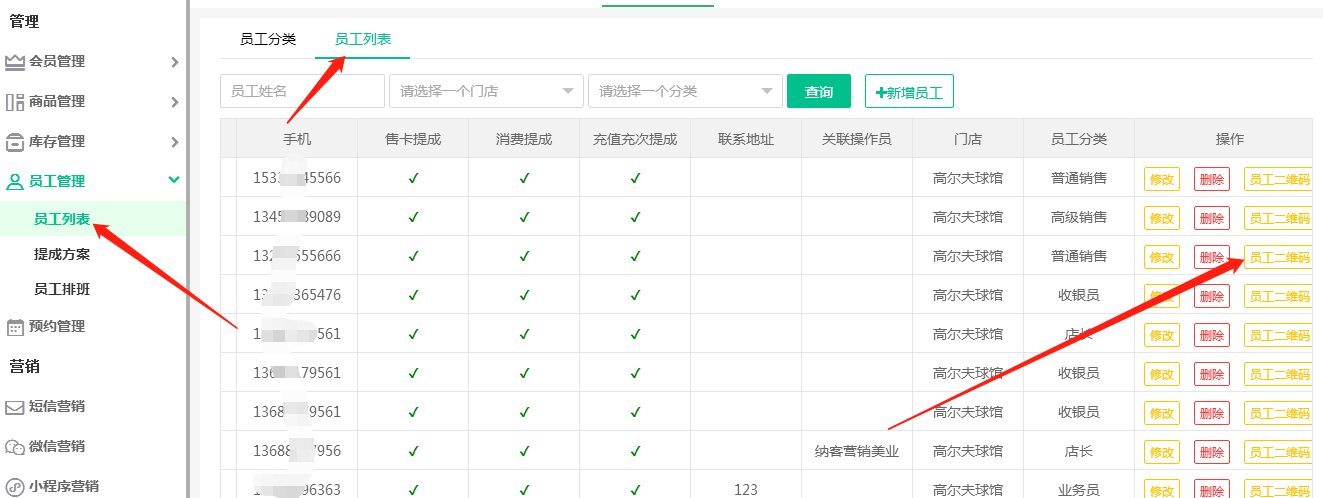Click the 小程序营销 mini-program icon

[x=15, y=487]
